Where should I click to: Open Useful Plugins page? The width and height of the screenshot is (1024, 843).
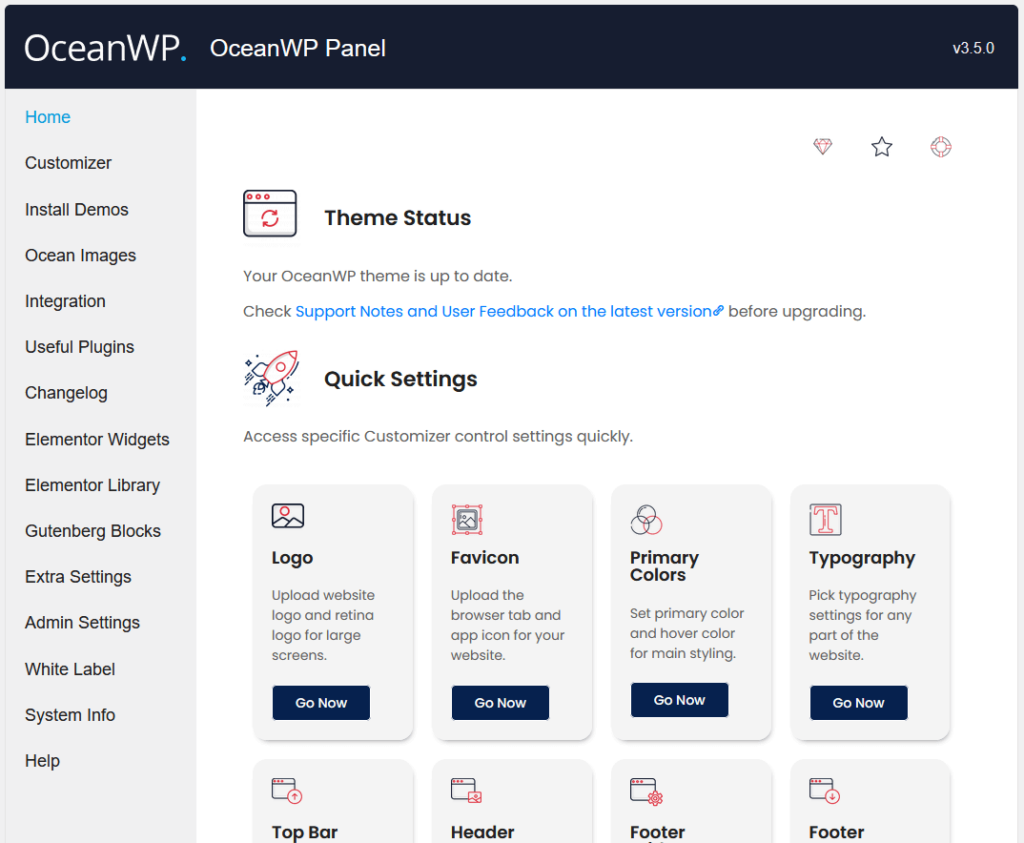80,347
